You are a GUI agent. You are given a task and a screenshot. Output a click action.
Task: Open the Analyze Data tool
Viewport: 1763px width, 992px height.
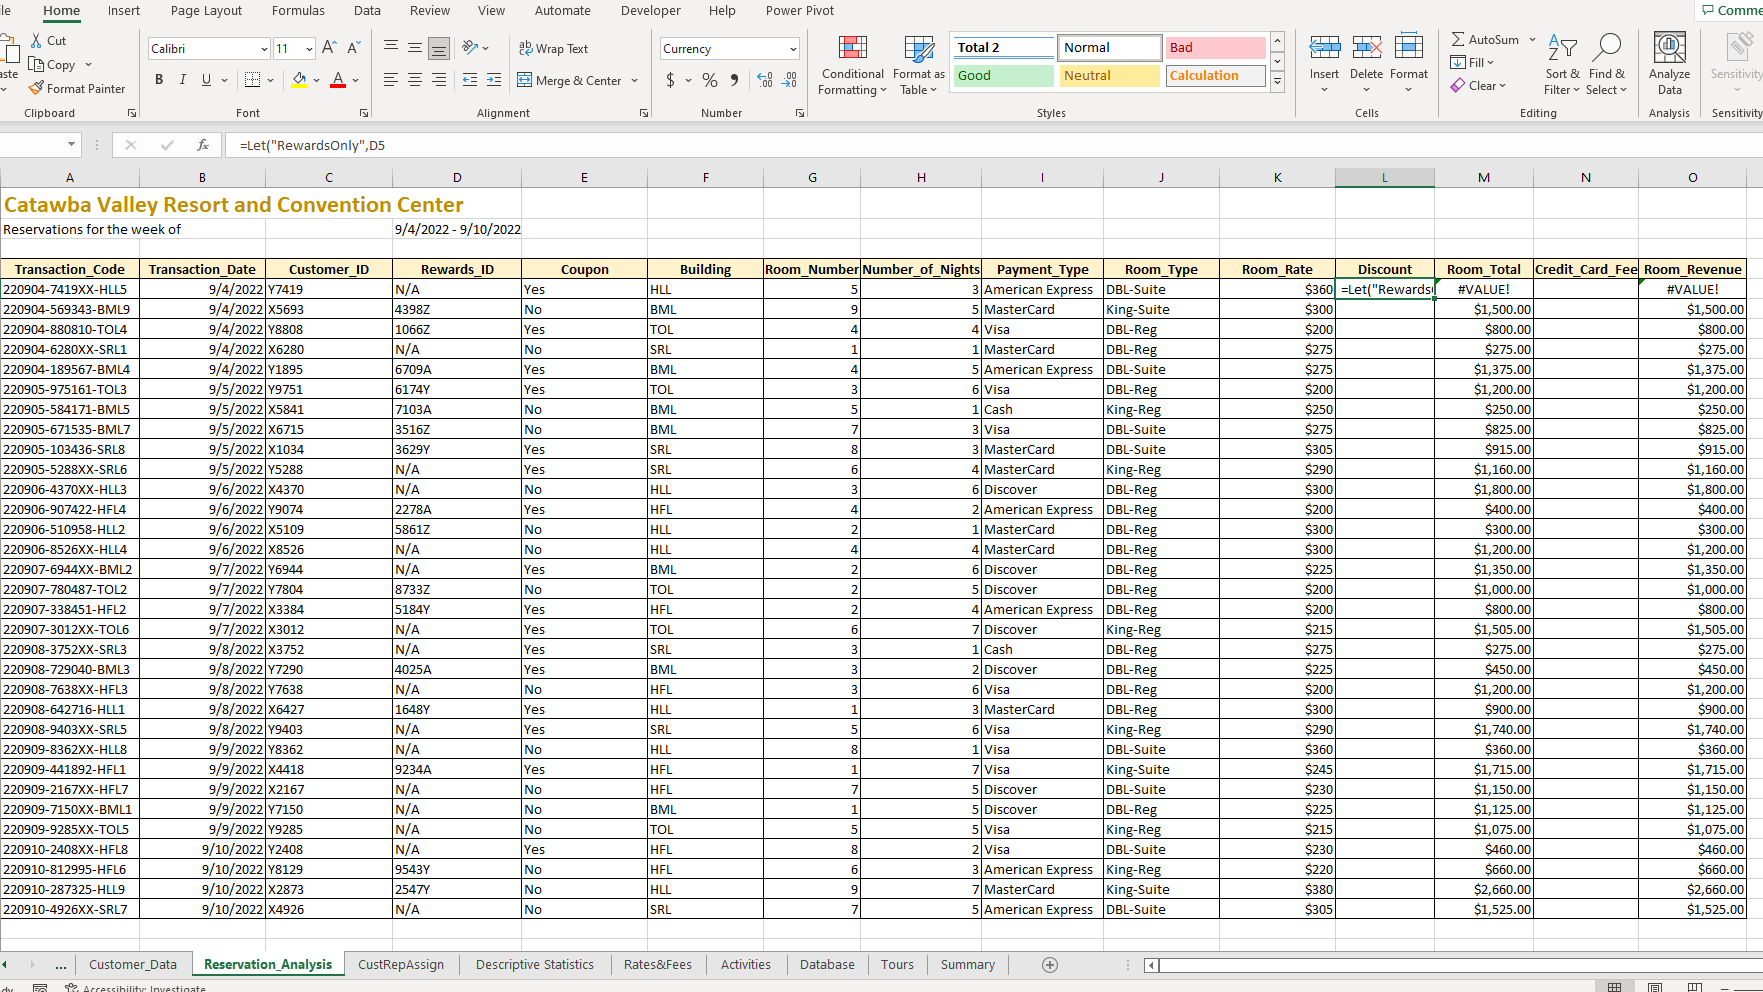[x=1668, y=62]
